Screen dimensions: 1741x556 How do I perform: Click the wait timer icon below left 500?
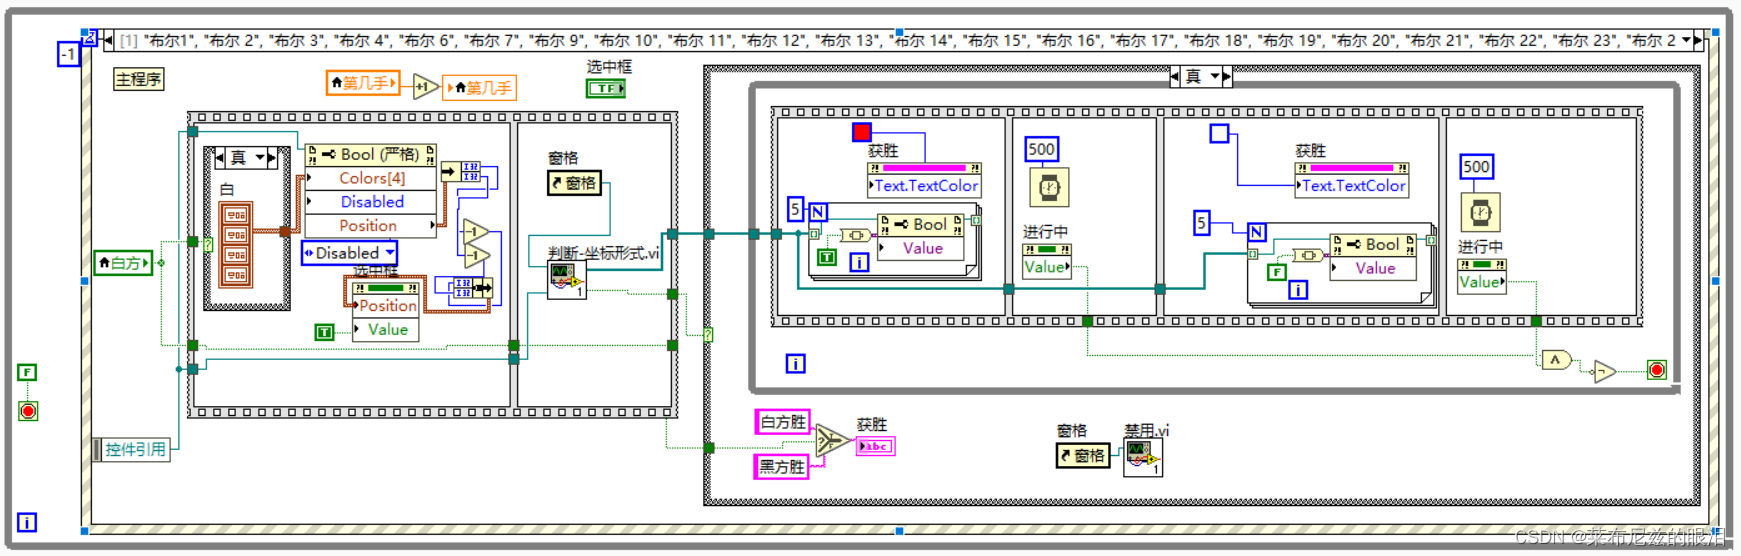tap(1049, 187)
